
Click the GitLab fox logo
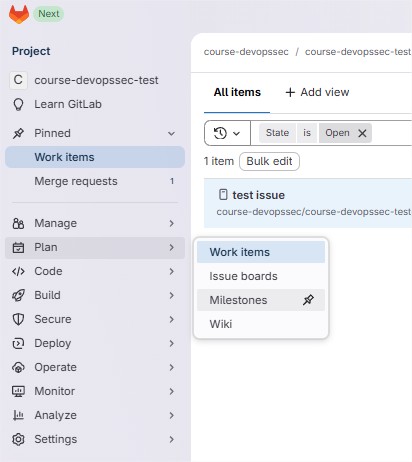tap(19, 14)
